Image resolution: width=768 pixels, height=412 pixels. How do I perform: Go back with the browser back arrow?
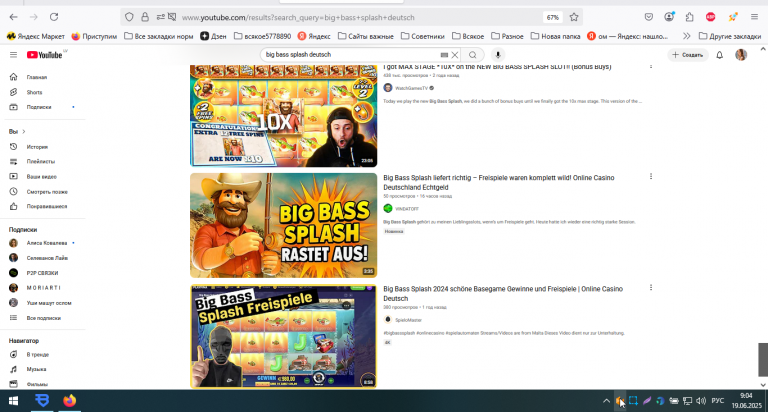(13, 17)
